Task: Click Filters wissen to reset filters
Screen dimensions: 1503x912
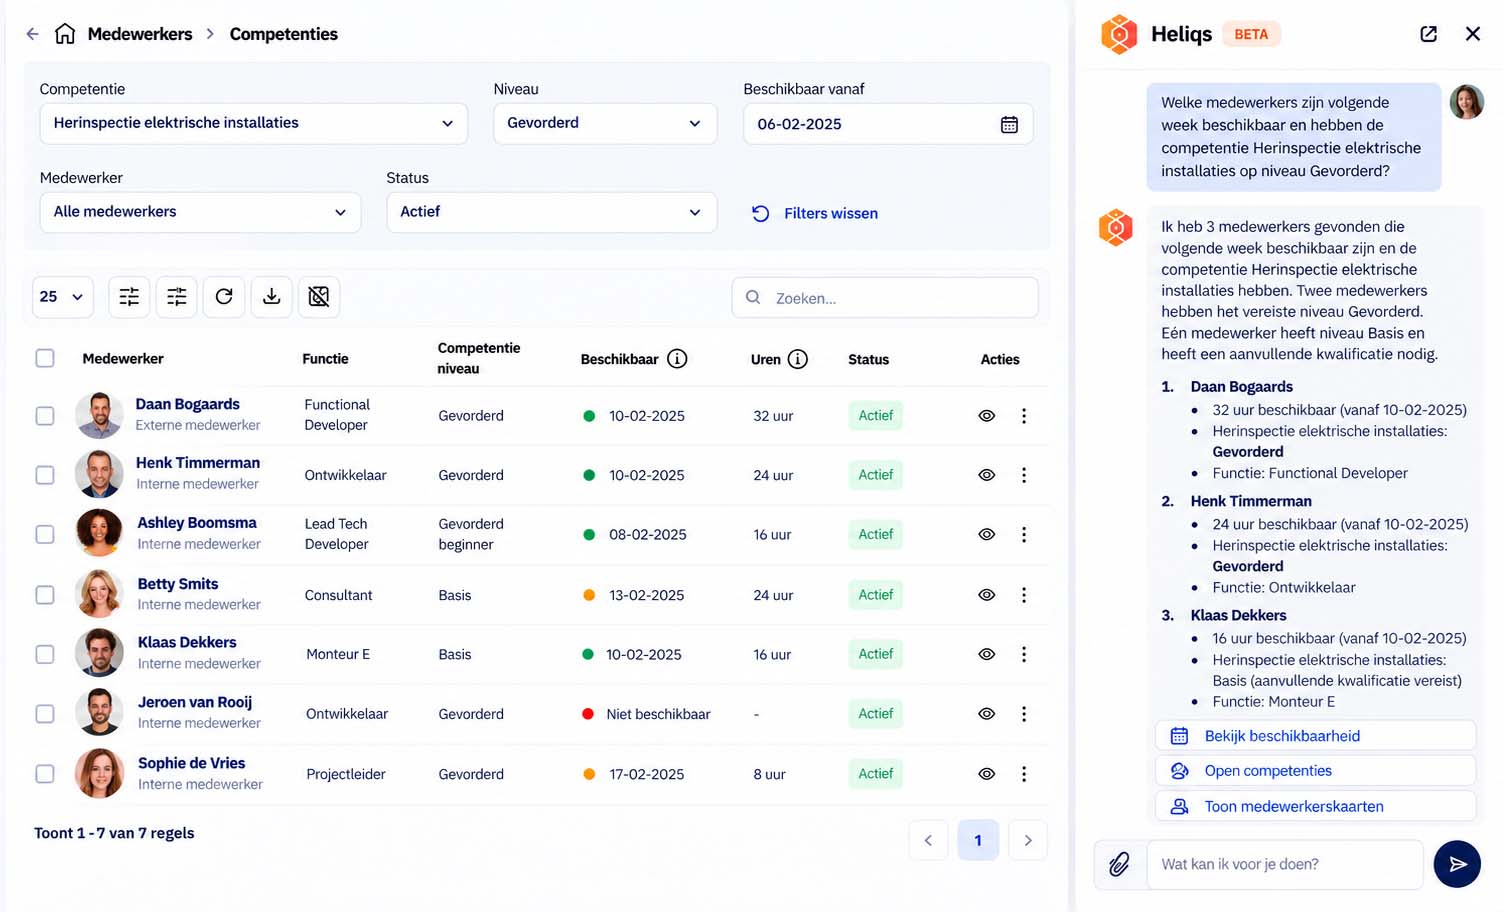Action: point(815,213)
